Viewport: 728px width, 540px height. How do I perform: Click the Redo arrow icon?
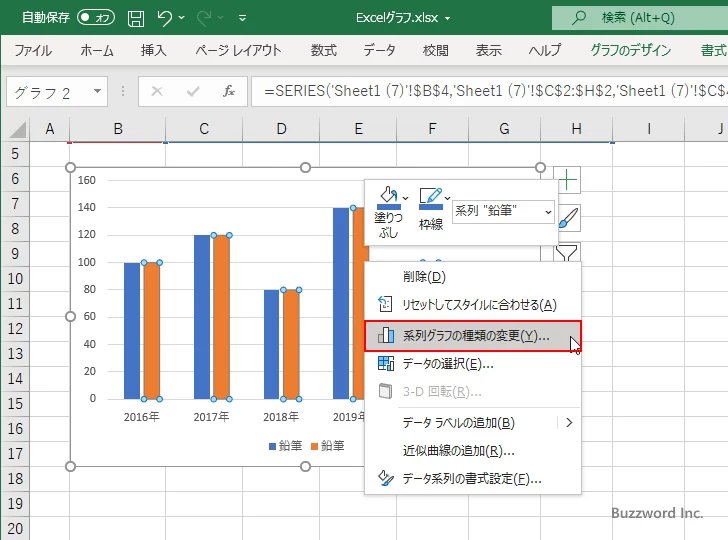click(x=204, y=18)
